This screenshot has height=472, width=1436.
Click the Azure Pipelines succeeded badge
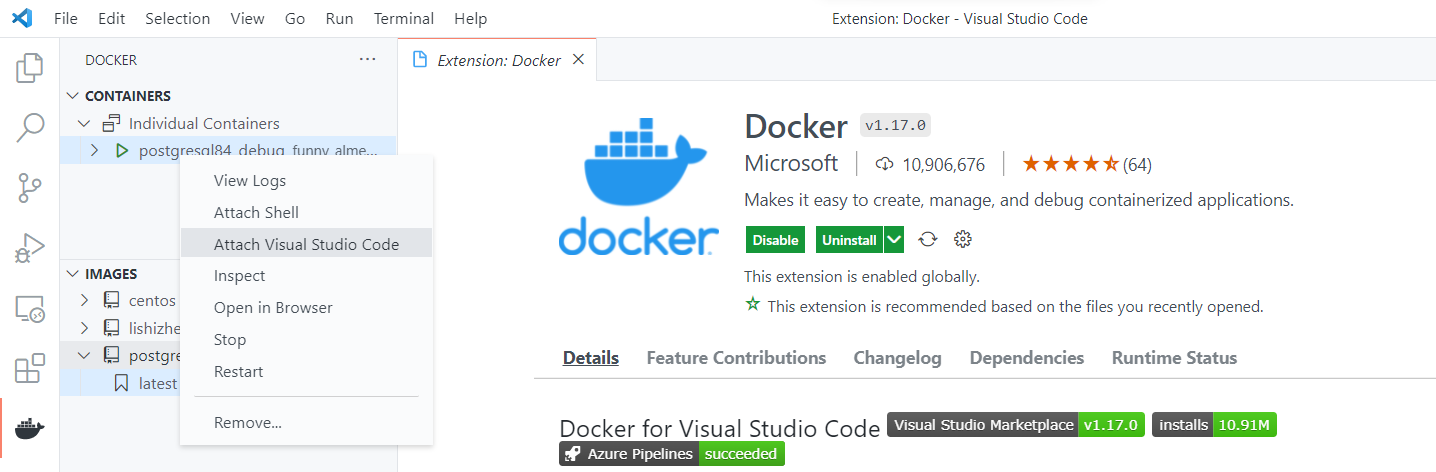point(672,454)
